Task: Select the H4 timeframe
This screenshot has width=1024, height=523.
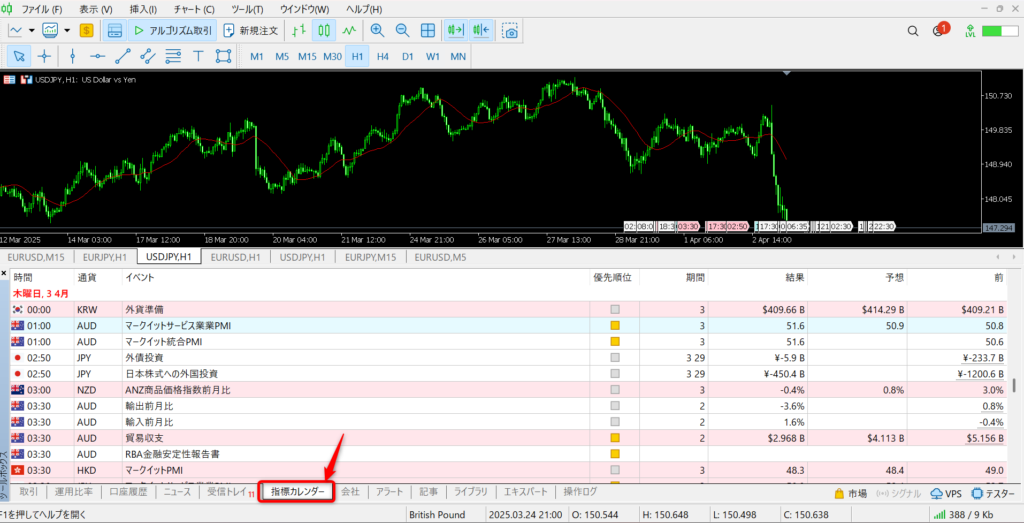Action: coord(383,56)
